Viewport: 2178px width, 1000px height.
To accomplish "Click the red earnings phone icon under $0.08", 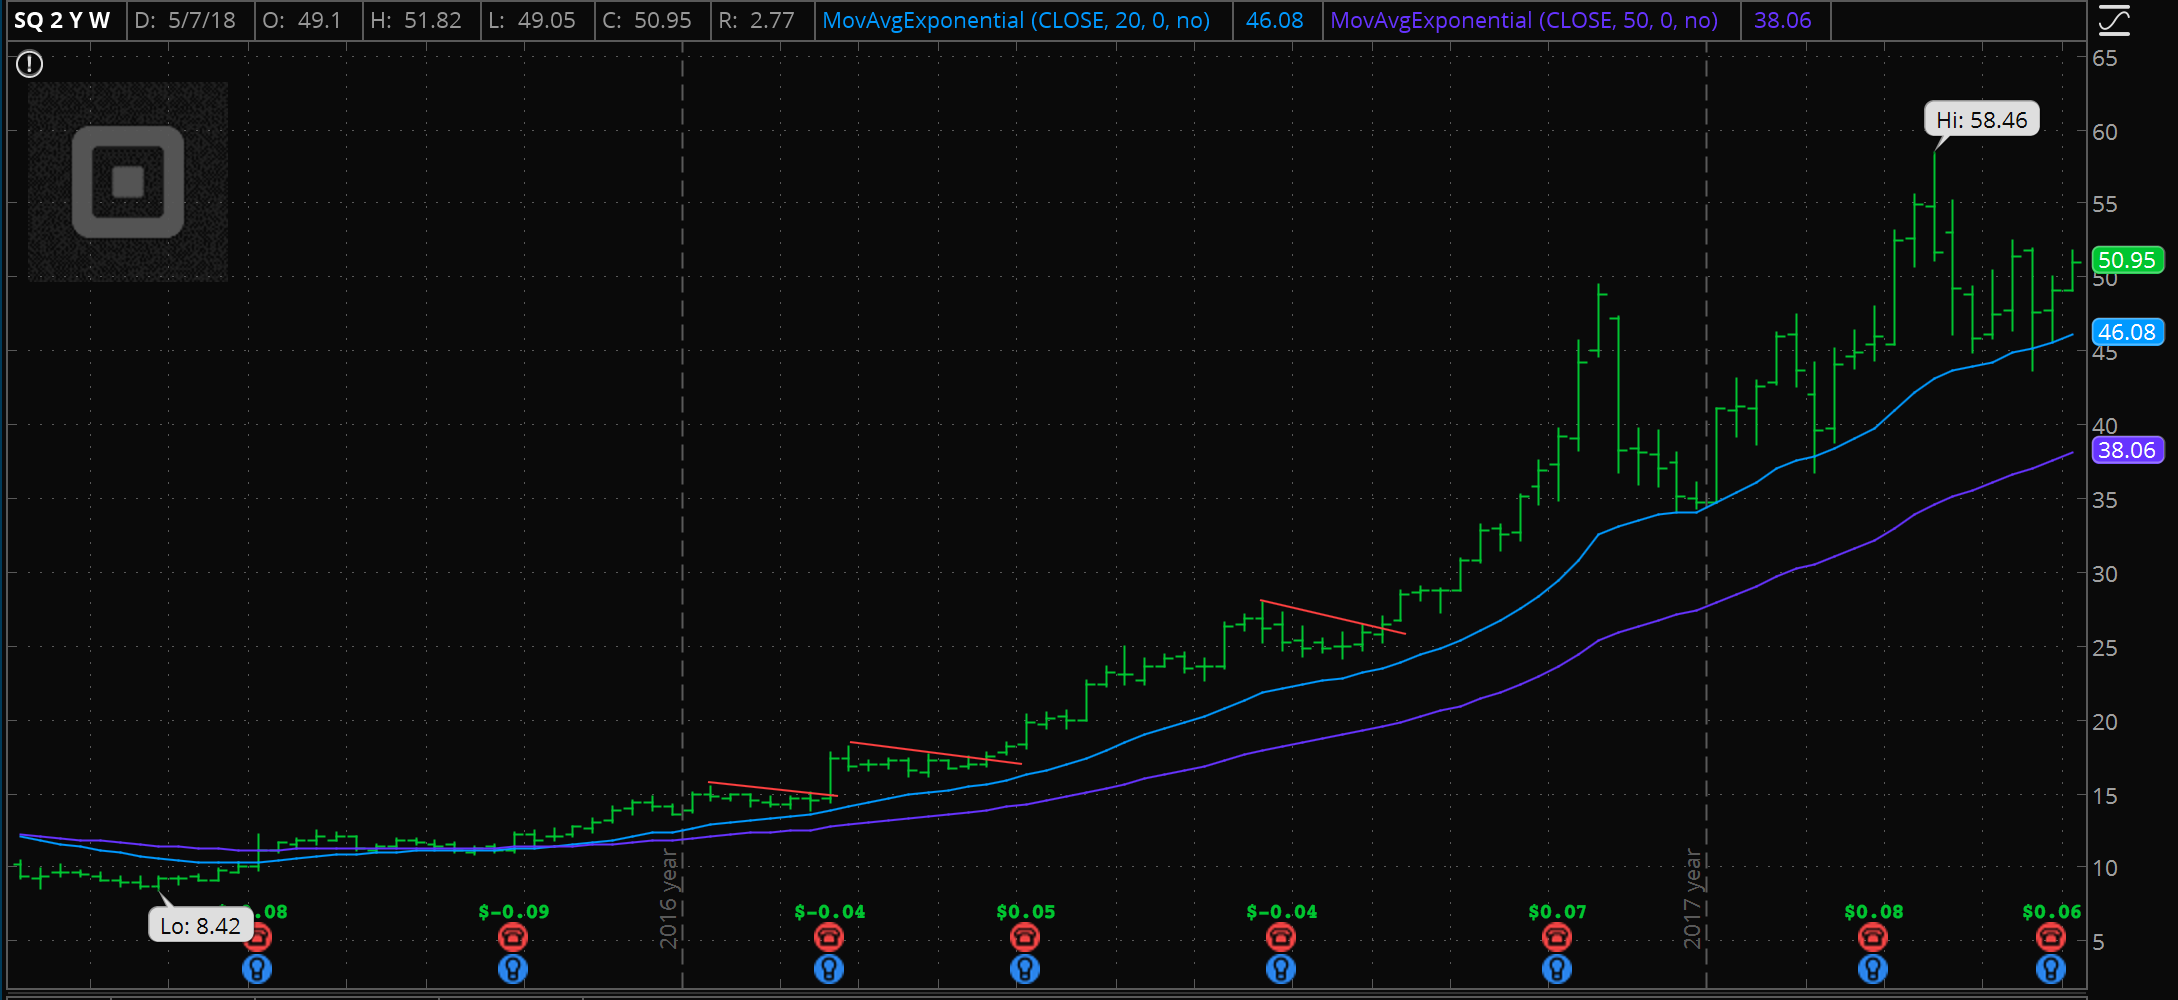I will (x=1873, y=937).
